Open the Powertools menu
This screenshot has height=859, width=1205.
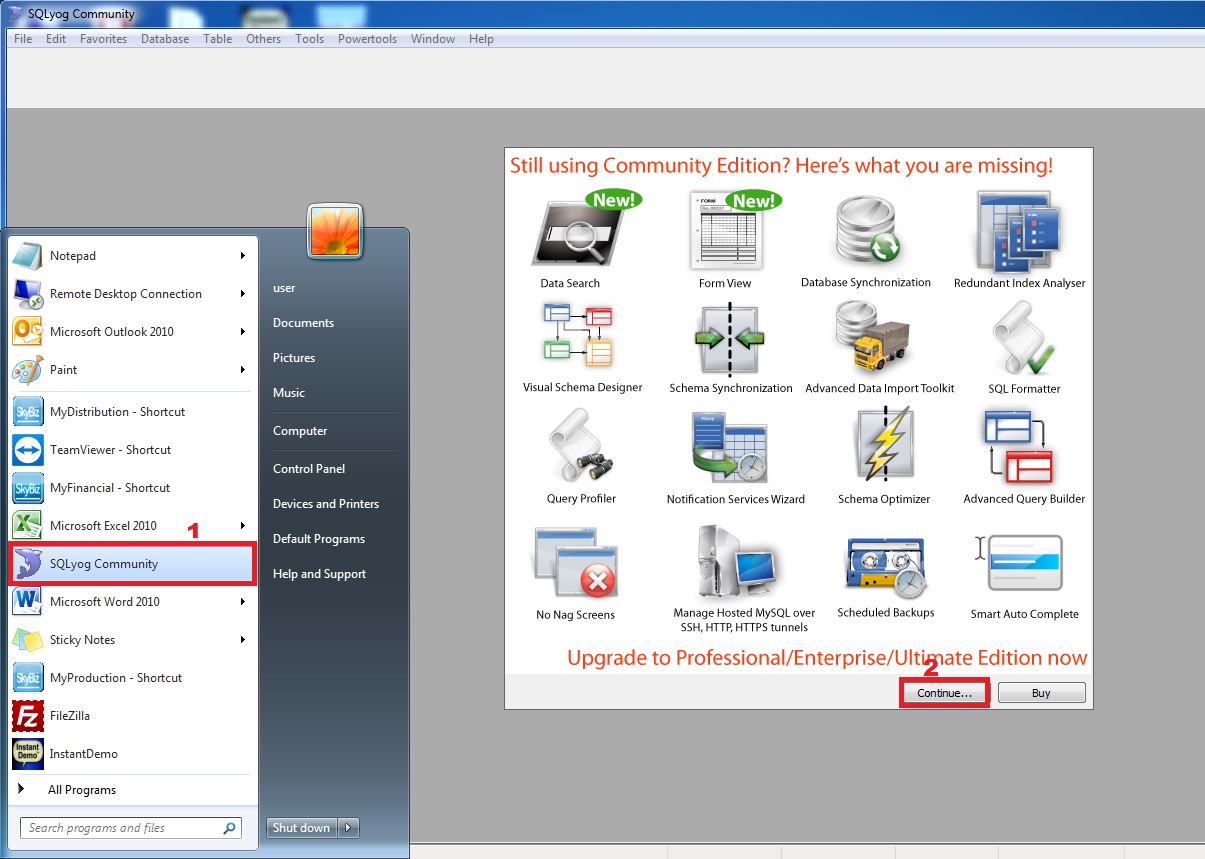coord(367,39)
